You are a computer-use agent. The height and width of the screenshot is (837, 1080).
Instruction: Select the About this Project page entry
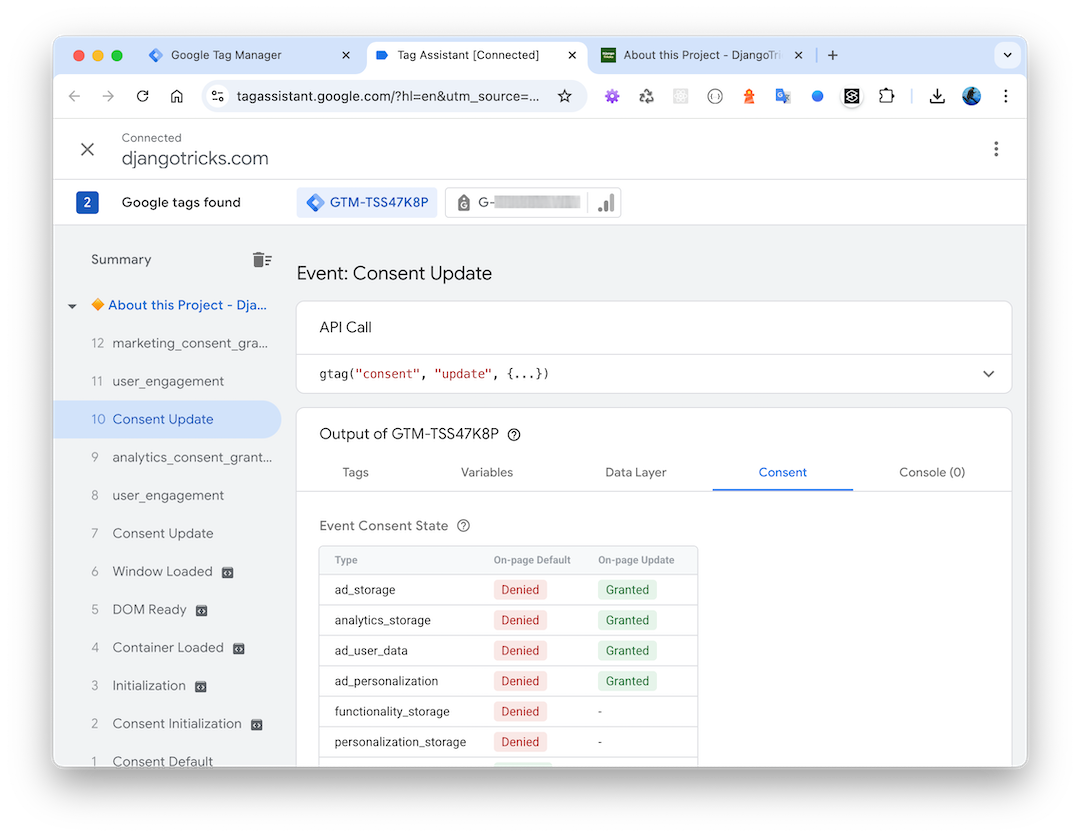(x=187, y=305)
